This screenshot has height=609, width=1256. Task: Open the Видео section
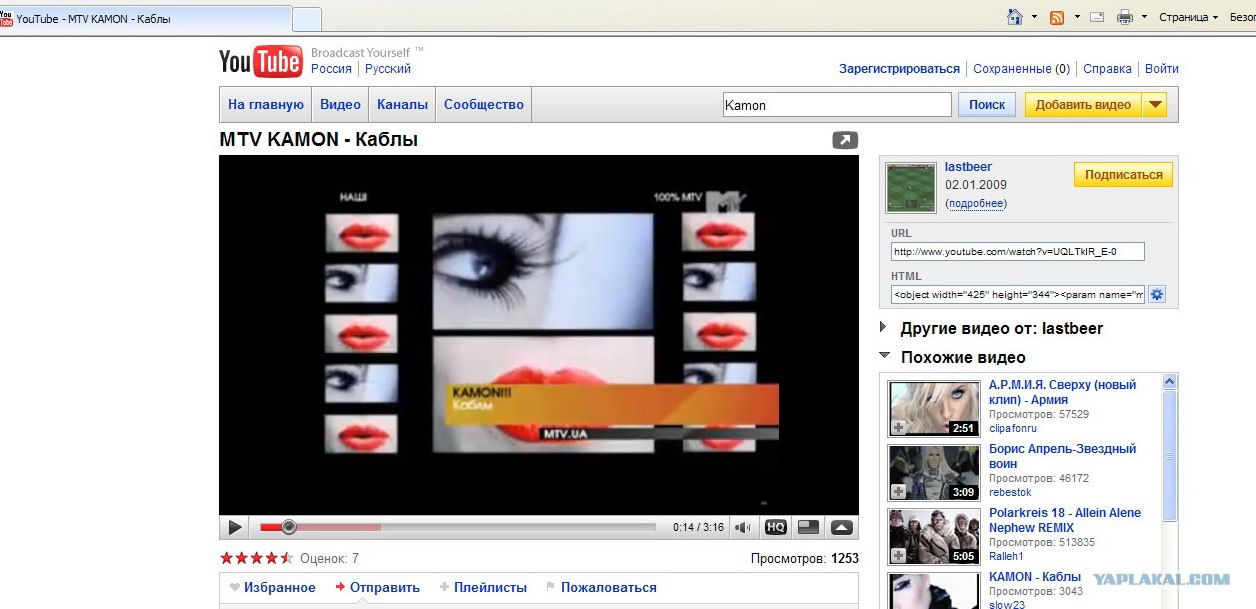pos(340,104)
